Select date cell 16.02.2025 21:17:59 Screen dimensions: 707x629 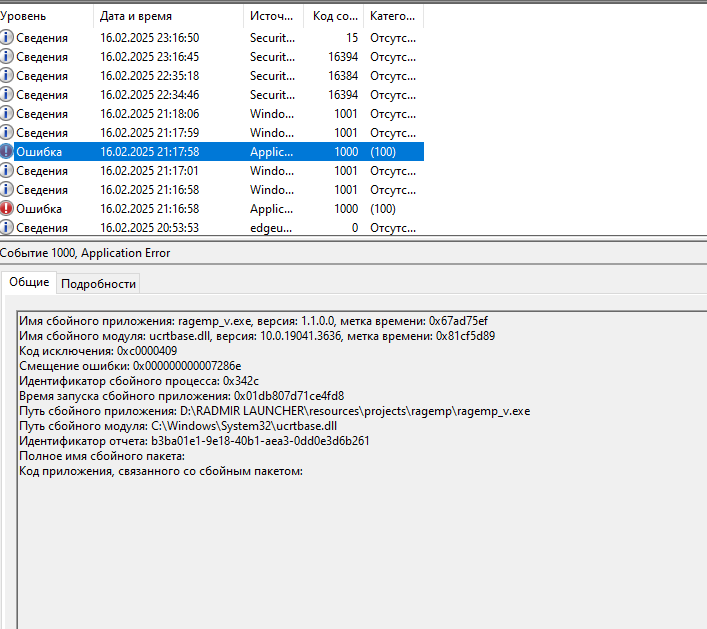pos(149,133)
